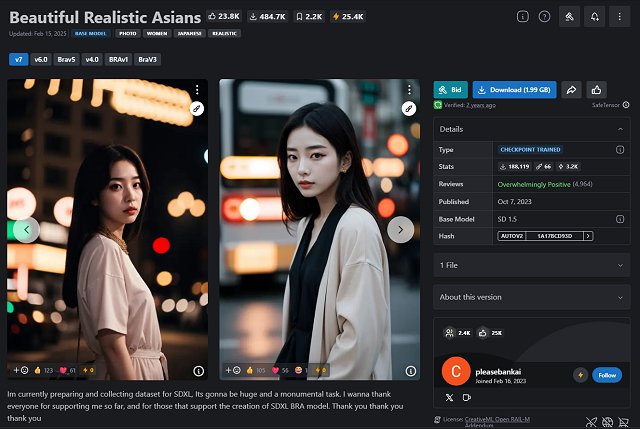Open the help question mark icon

pos(544,17)
